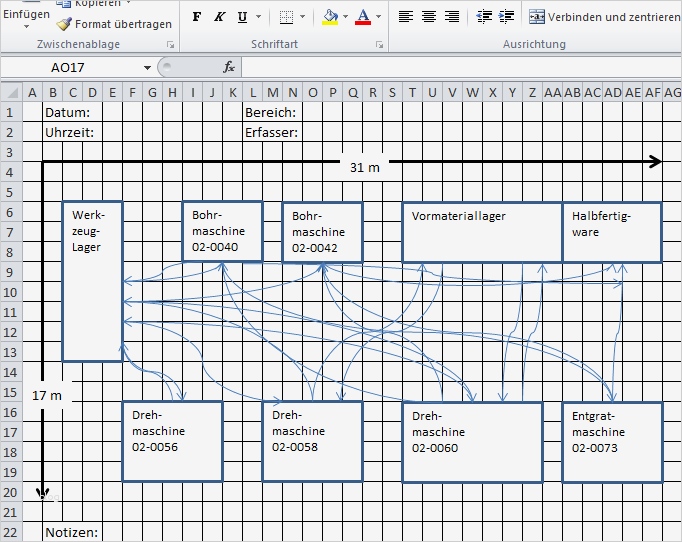Open underline style dropdown arrow
The image size is (682, 542).
pyautogui.click(x=258, y=17)
